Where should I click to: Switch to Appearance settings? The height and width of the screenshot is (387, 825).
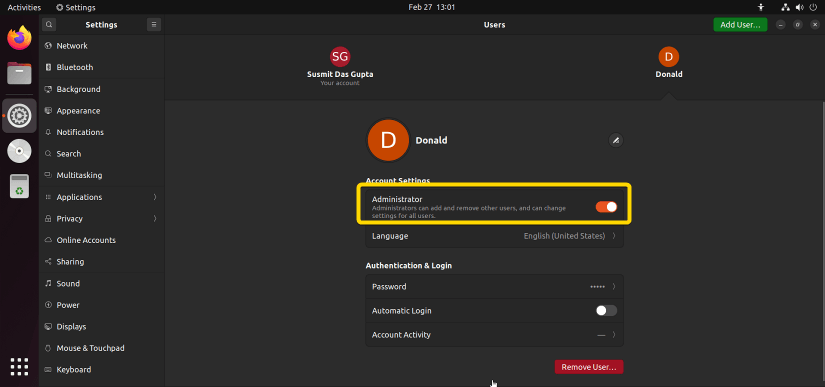102,110
